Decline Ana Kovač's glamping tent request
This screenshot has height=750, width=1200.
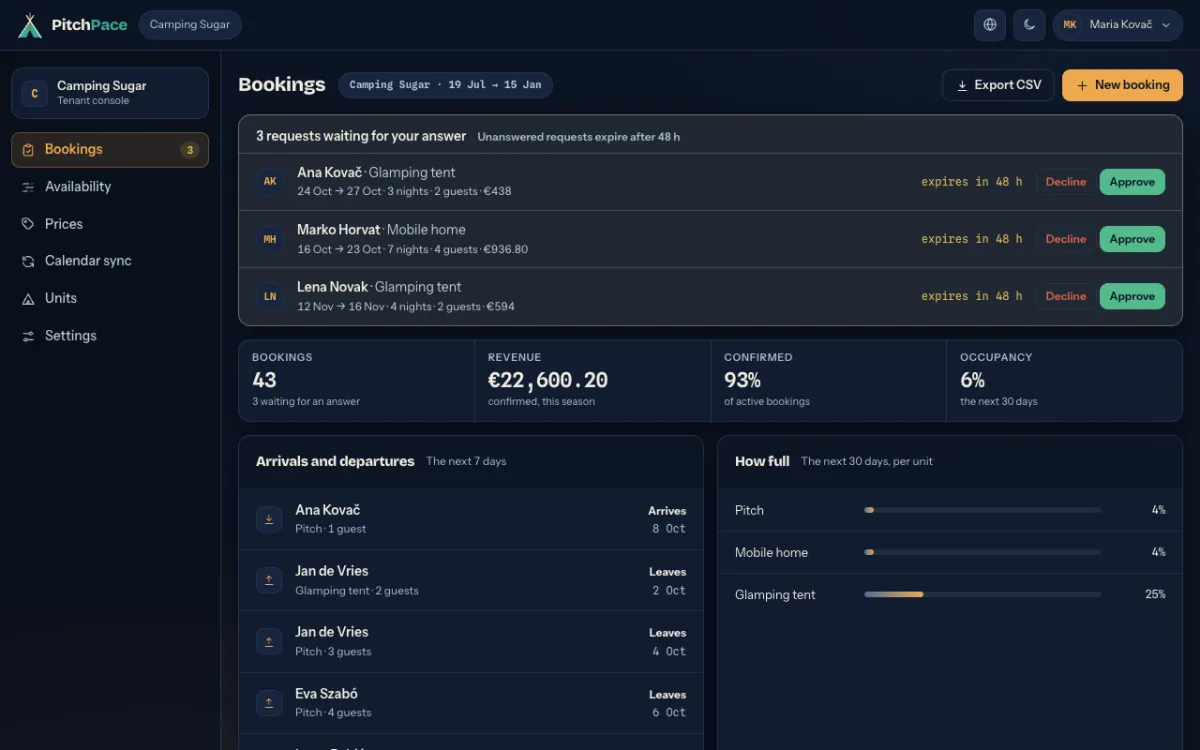[x=1066, y=182]
